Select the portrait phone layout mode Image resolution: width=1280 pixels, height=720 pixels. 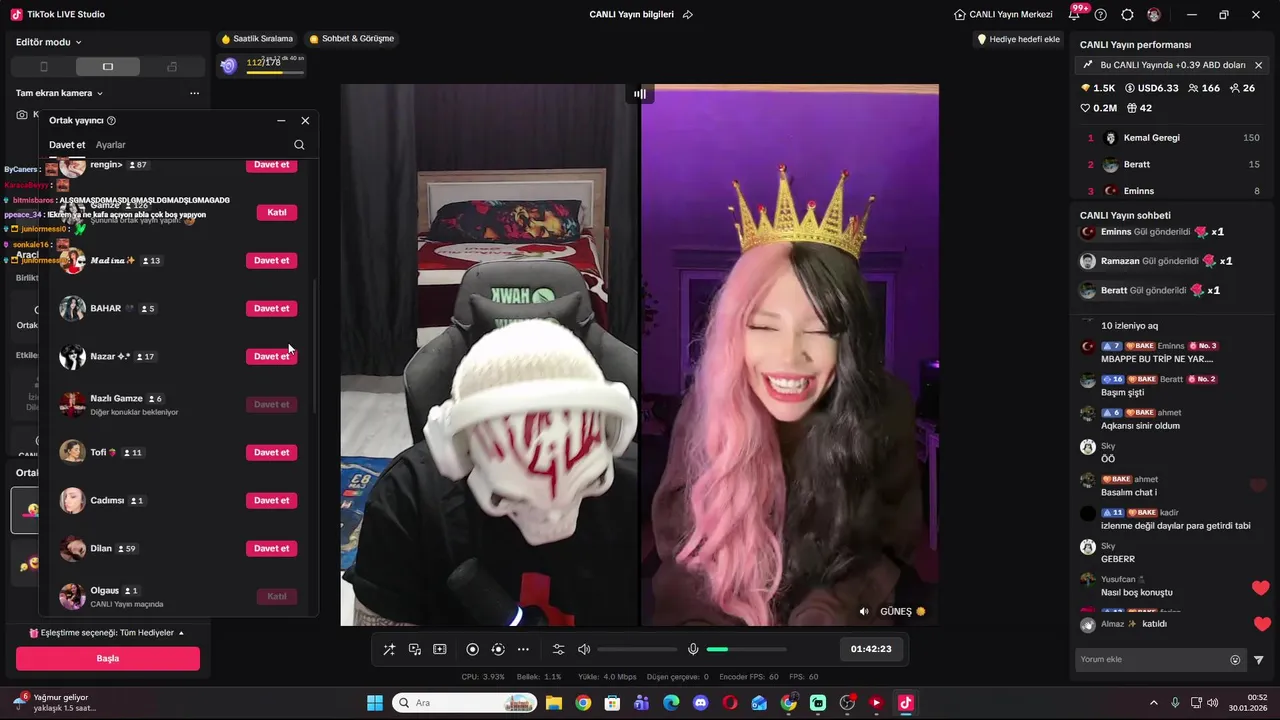coord(43,67)
